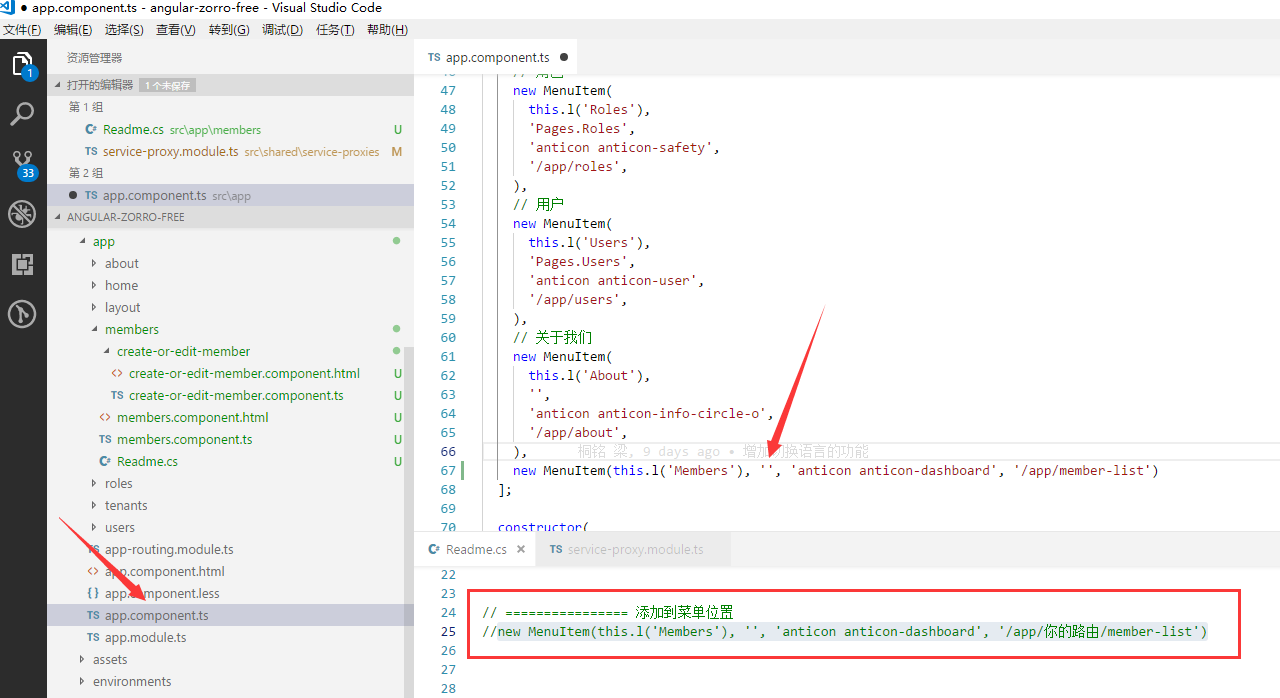The image size is (1280, 698).
Task: Open the 文件(F) menu
Action: pos(22,30)
